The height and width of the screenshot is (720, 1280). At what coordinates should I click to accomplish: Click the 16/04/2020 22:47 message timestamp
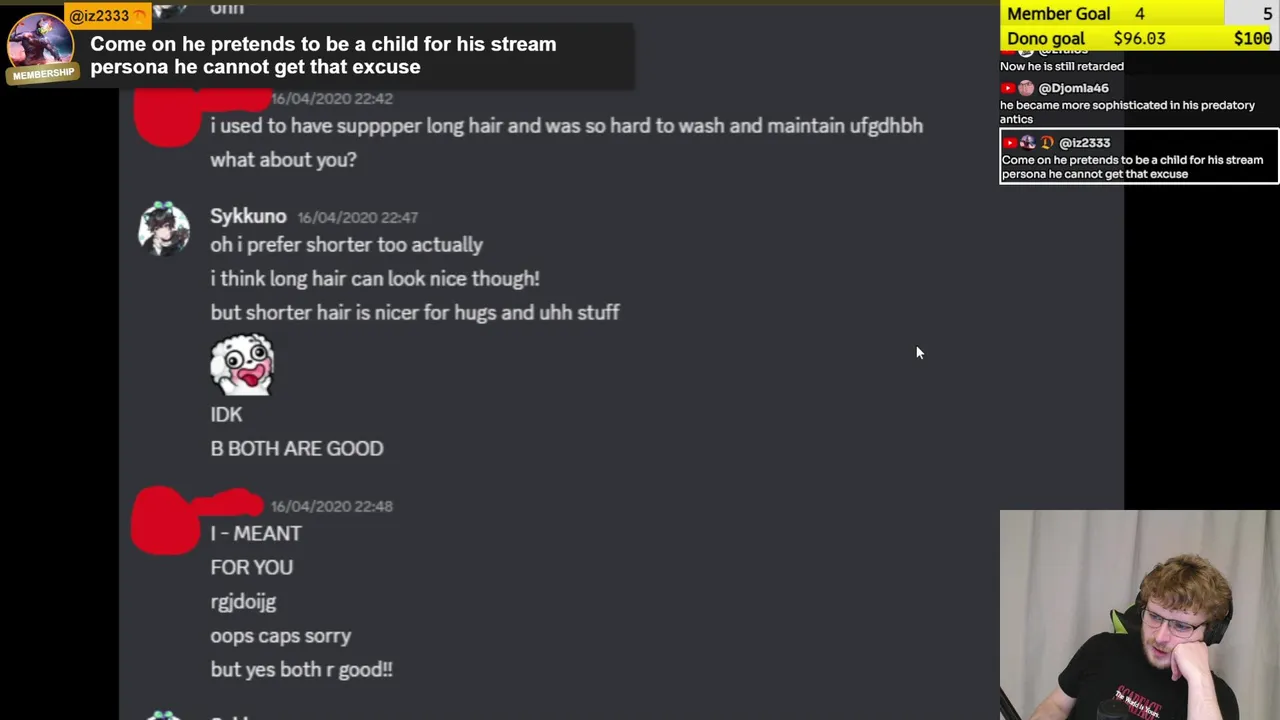[x=357, y=218]
